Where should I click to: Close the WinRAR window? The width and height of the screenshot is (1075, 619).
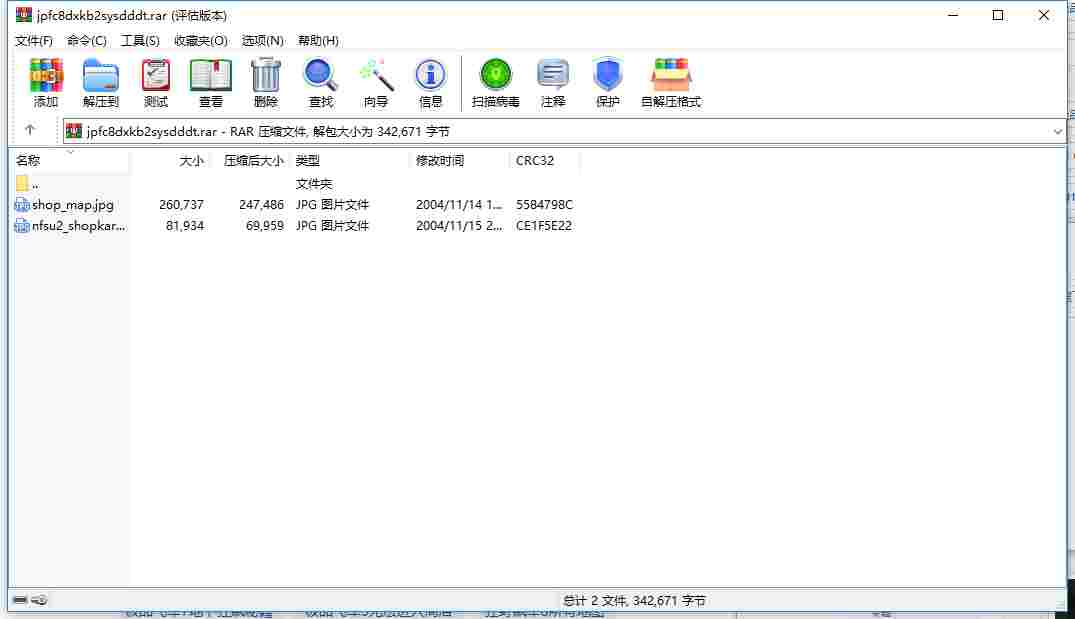tap(1043, 15)
